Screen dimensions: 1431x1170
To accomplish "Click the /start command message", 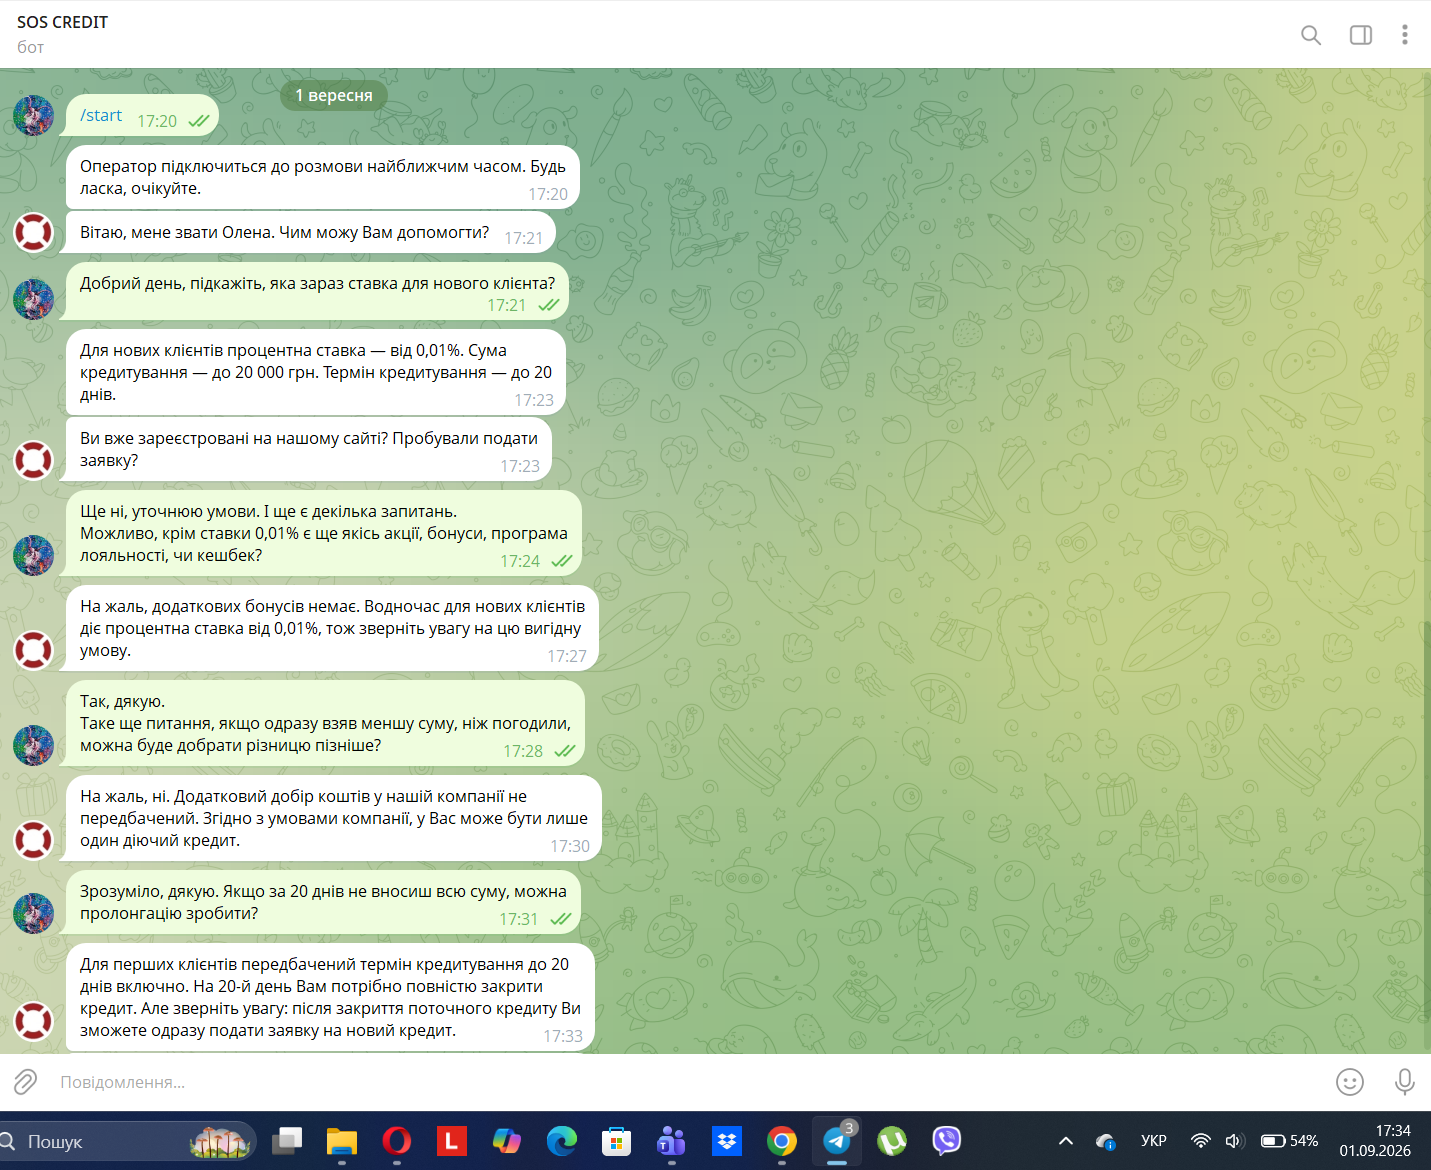I will (101, 116).
